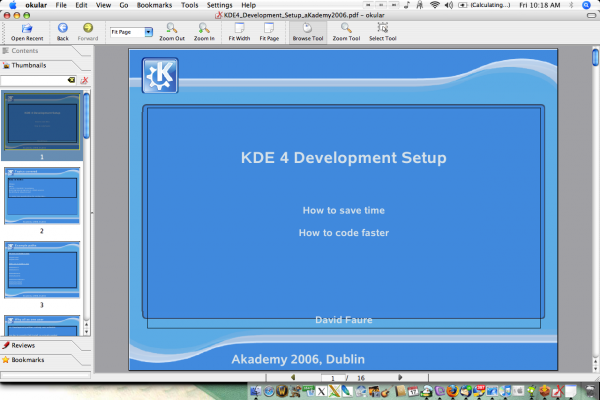Open the Bluetooth status menu

[x=571, y=5]
